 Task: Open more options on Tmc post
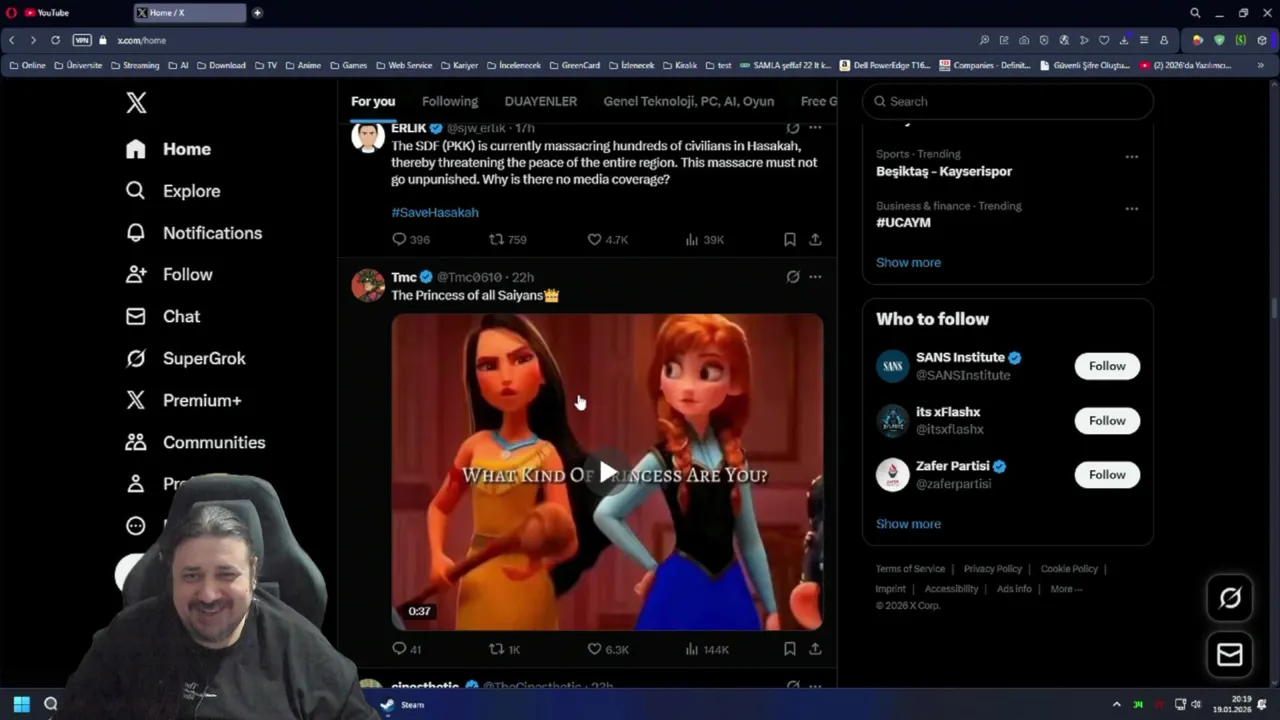coord(815,277)
